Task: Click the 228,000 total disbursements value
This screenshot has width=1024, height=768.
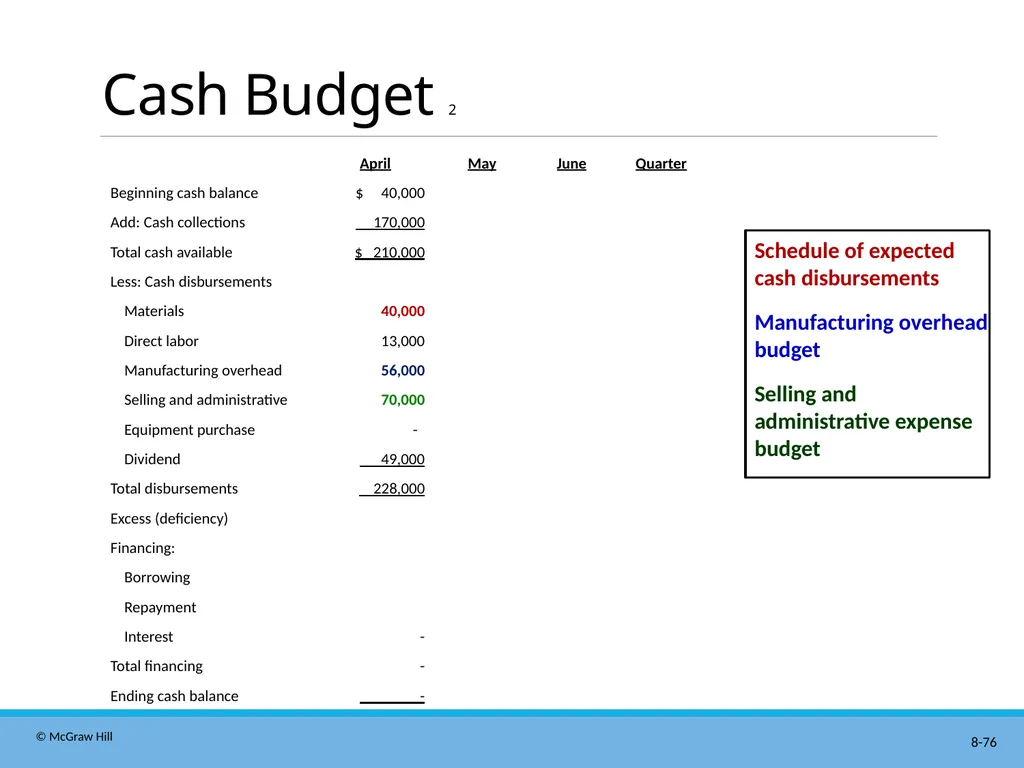Action: tap(398, 489)
